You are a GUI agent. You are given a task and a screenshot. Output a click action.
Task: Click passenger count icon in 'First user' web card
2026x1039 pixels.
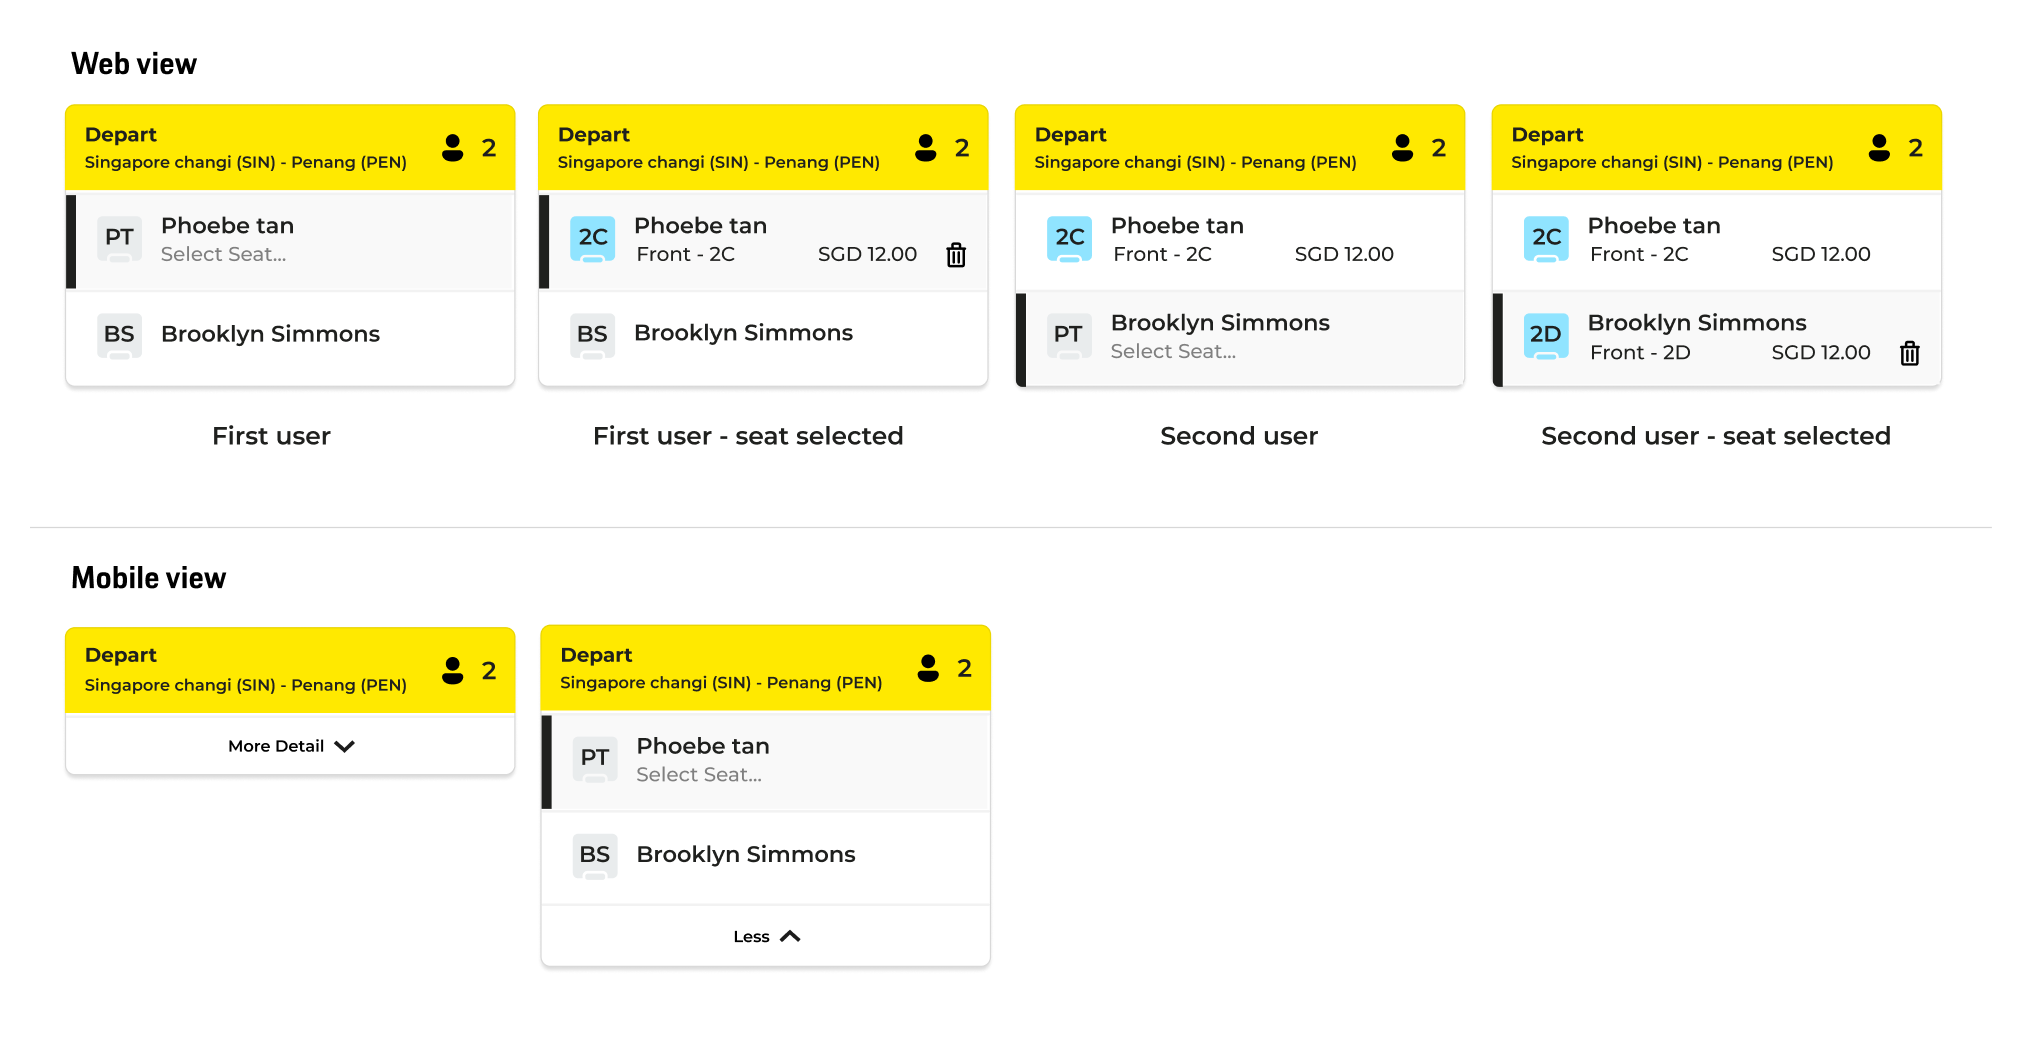pos(453,148)
